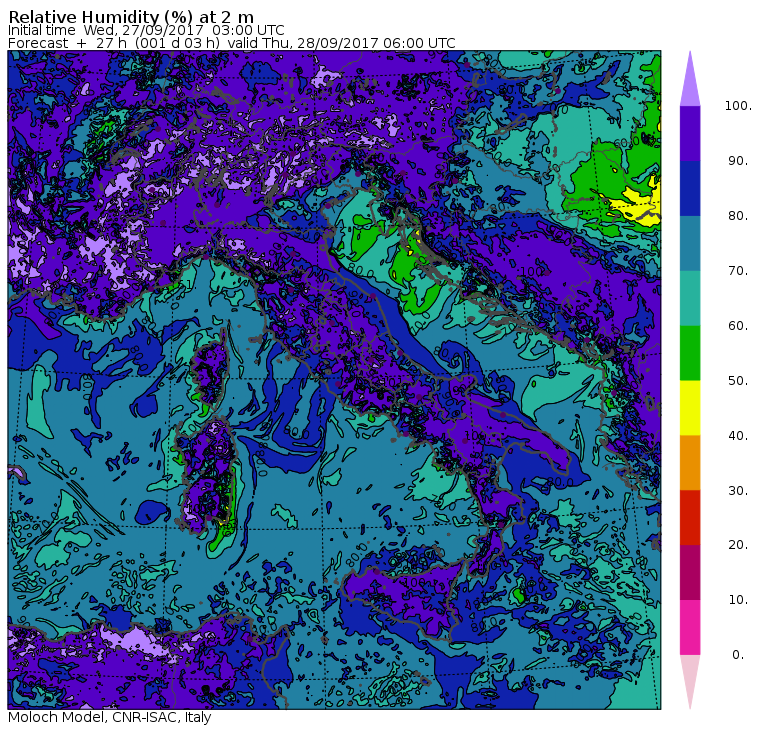Click the '90.' colorbar label
760x731 pixels.
tap(738, 160)
